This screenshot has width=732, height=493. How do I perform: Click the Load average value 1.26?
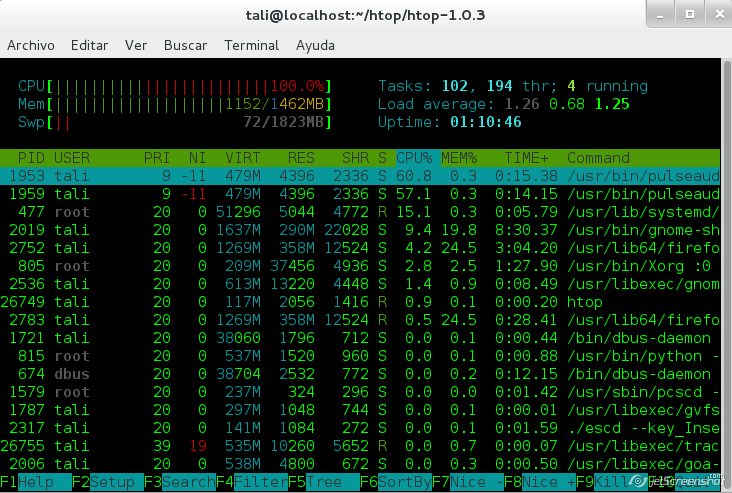[521, 104]
